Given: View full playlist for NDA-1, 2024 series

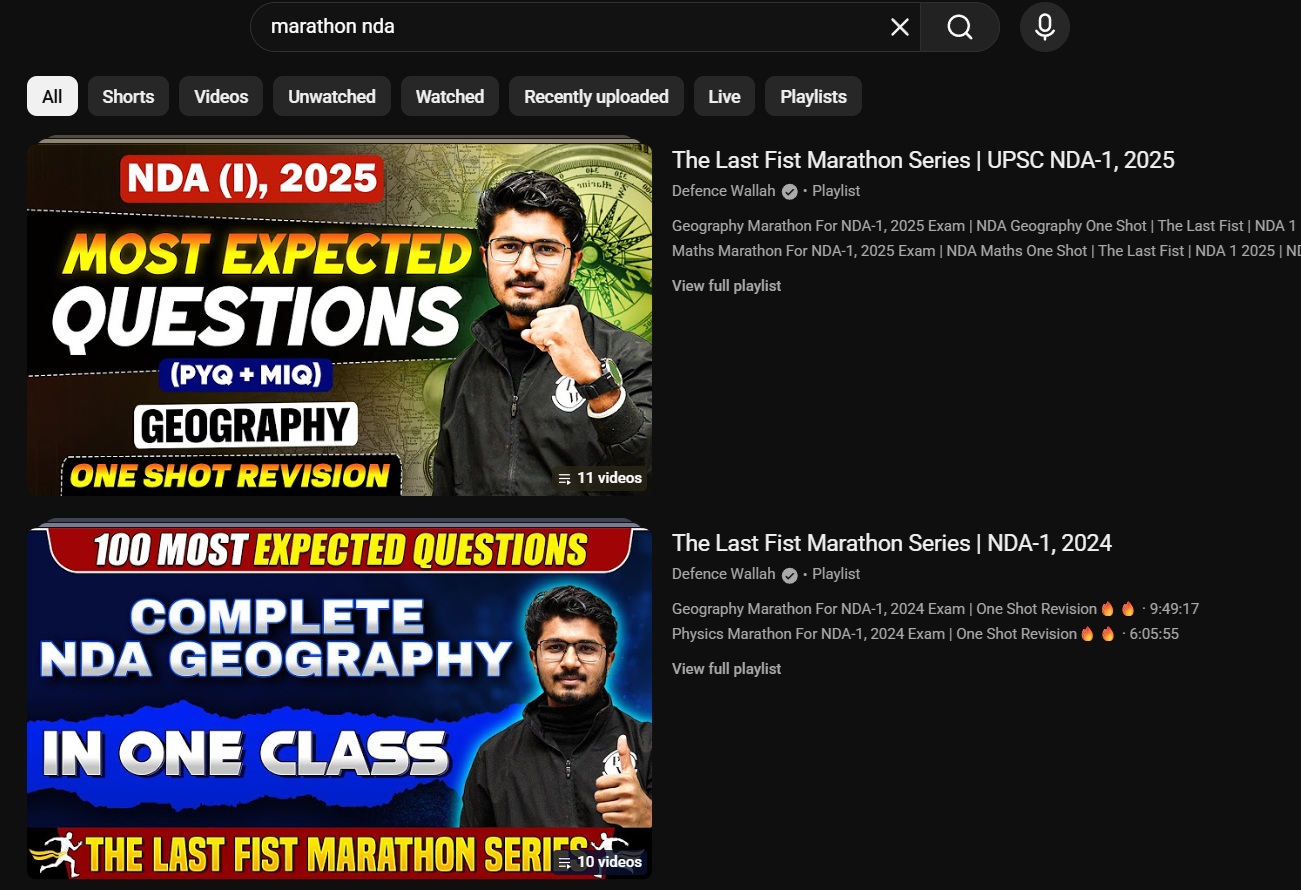Looking at the screenshot, I should tap(726, 669).
